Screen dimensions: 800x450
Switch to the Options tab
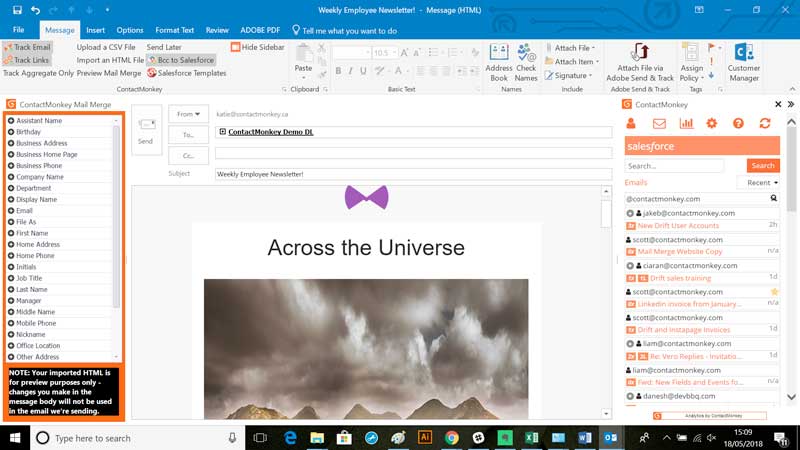pos(130,30)
